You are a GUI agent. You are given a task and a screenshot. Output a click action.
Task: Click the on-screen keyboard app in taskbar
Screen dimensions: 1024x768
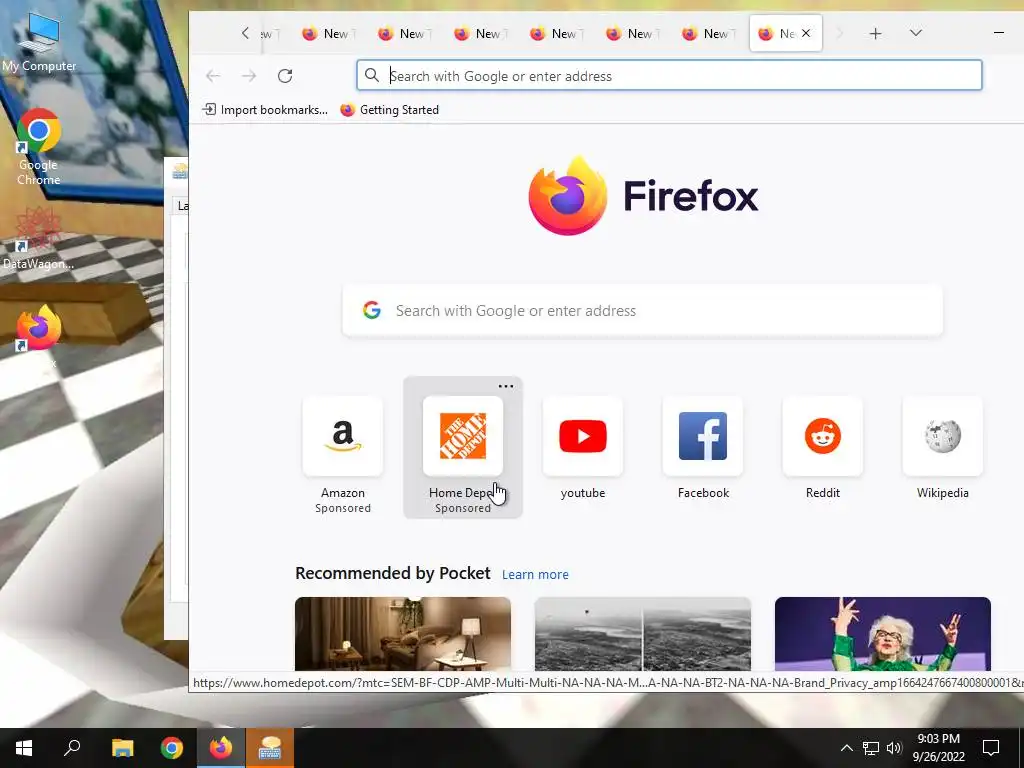click(x=270, y=748)
